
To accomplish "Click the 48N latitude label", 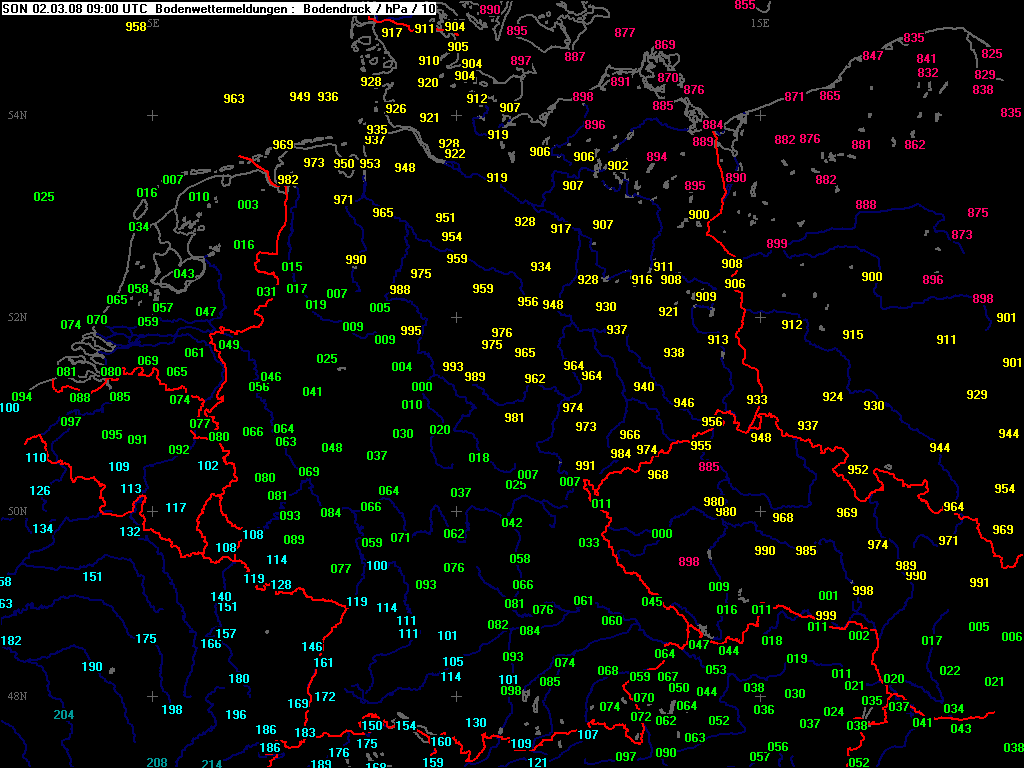I will pos(17,696).
